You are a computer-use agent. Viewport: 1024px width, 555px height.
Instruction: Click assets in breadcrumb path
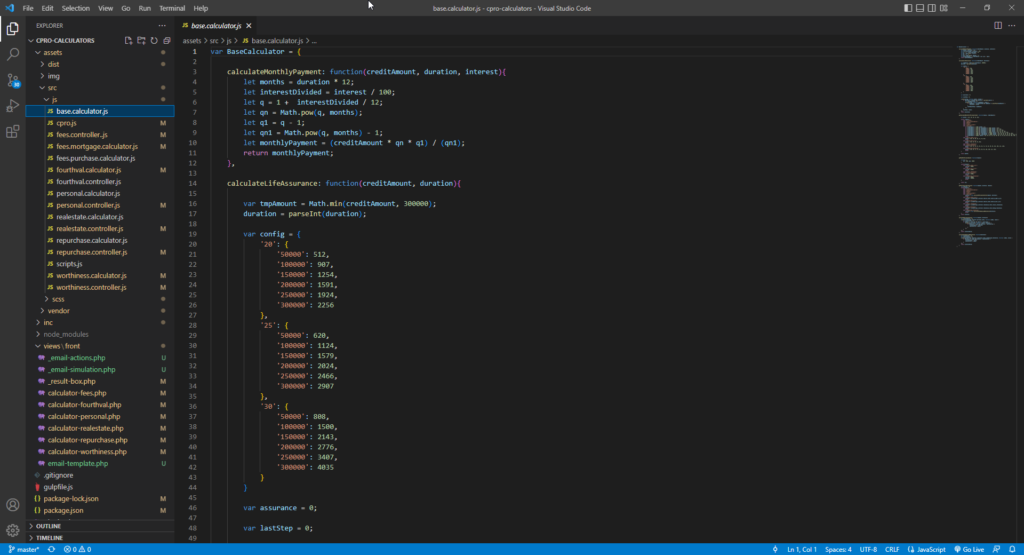(x=191, y=40)
